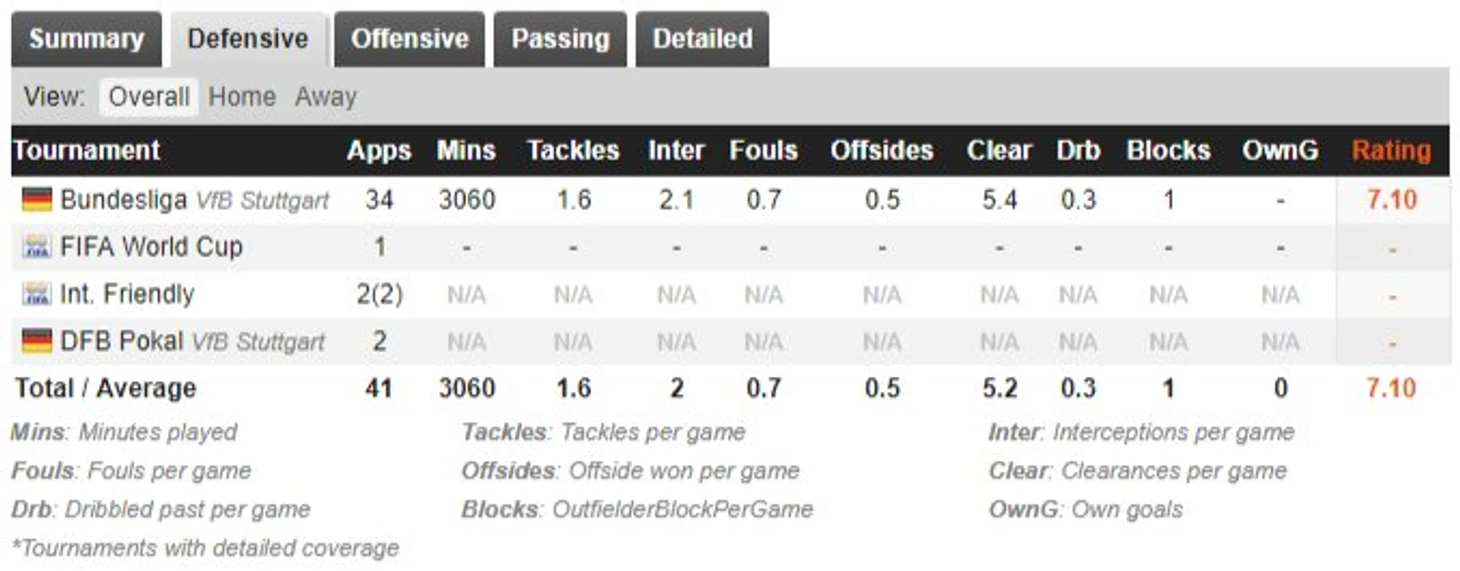Switch view to Away matches
The width and height of the screenshot is (1460, 571).
click(326, 97)
